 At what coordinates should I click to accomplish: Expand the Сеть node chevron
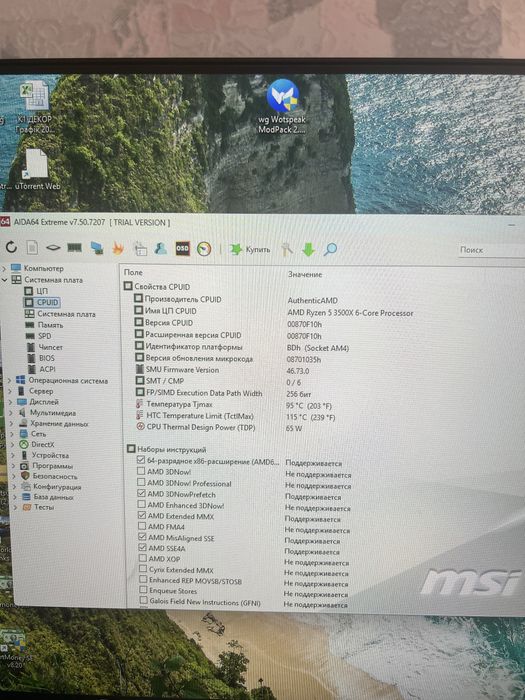12,434
